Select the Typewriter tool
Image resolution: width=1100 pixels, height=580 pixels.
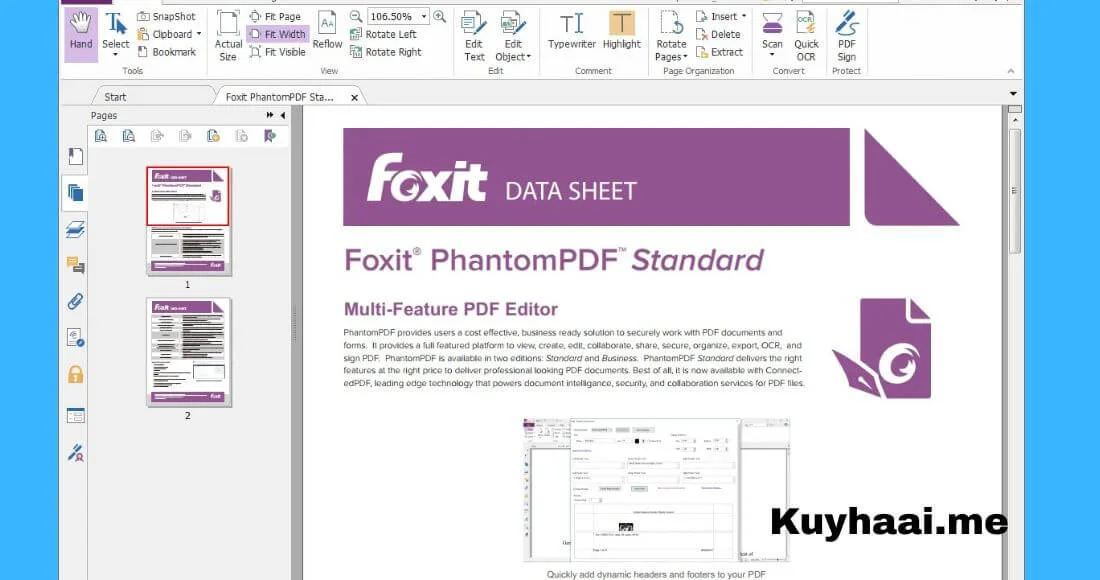tap(572, 31)
